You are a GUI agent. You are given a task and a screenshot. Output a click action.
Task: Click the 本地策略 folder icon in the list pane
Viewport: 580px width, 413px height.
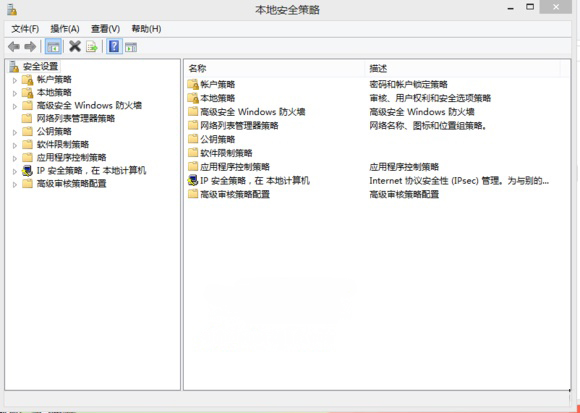193,98
